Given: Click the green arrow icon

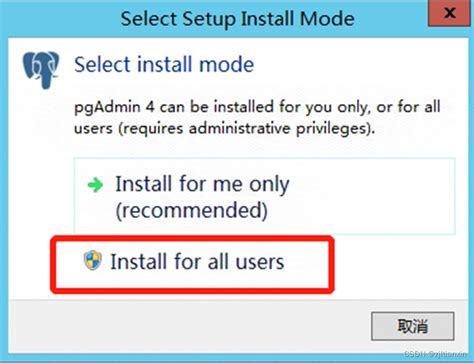Looking at the screenshot, I should (x=95, y=185).
